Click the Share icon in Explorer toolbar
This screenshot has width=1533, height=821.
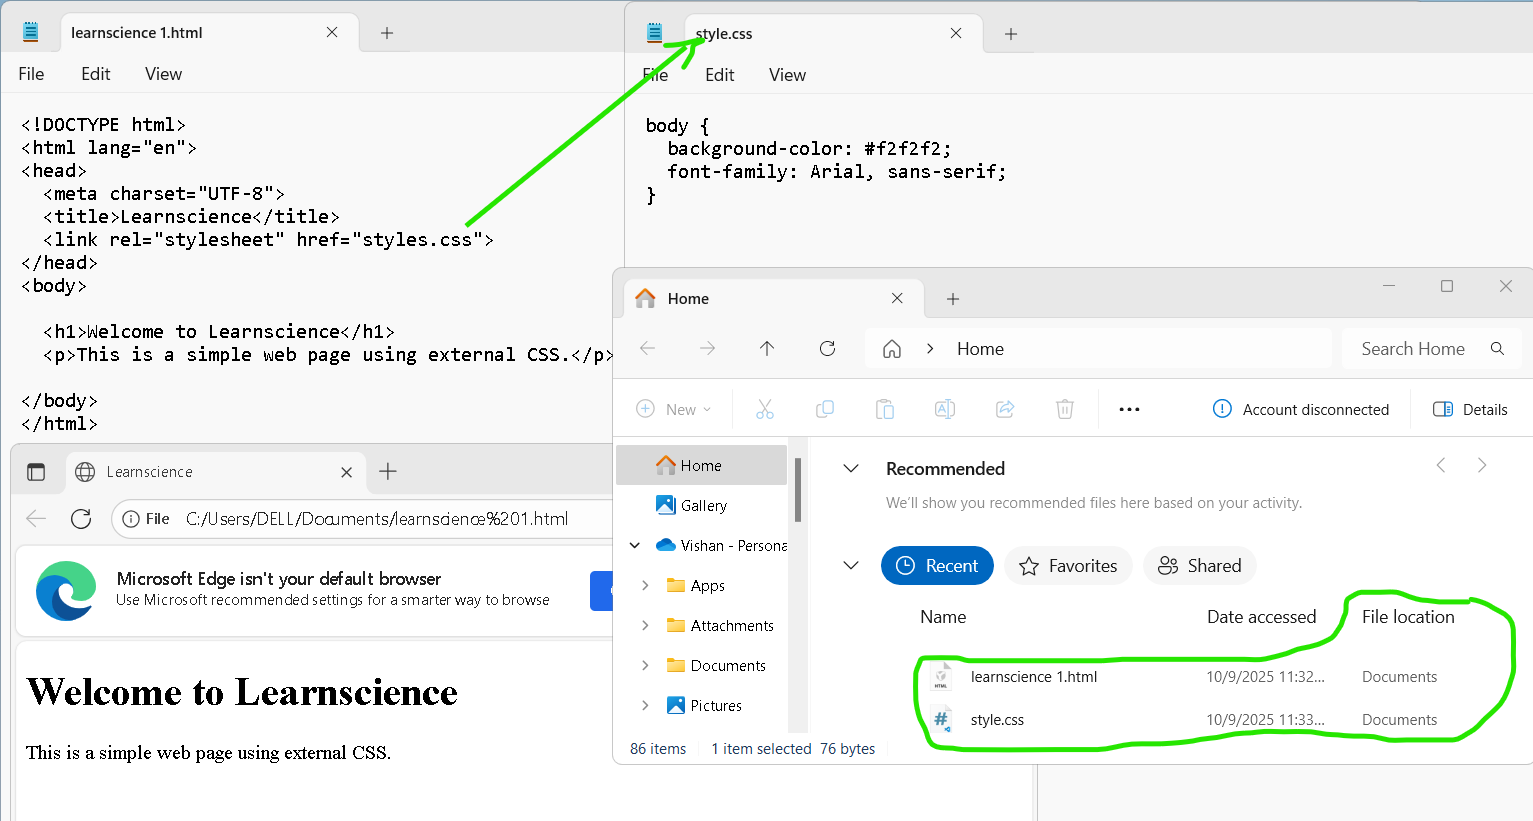pos(1005,409)
